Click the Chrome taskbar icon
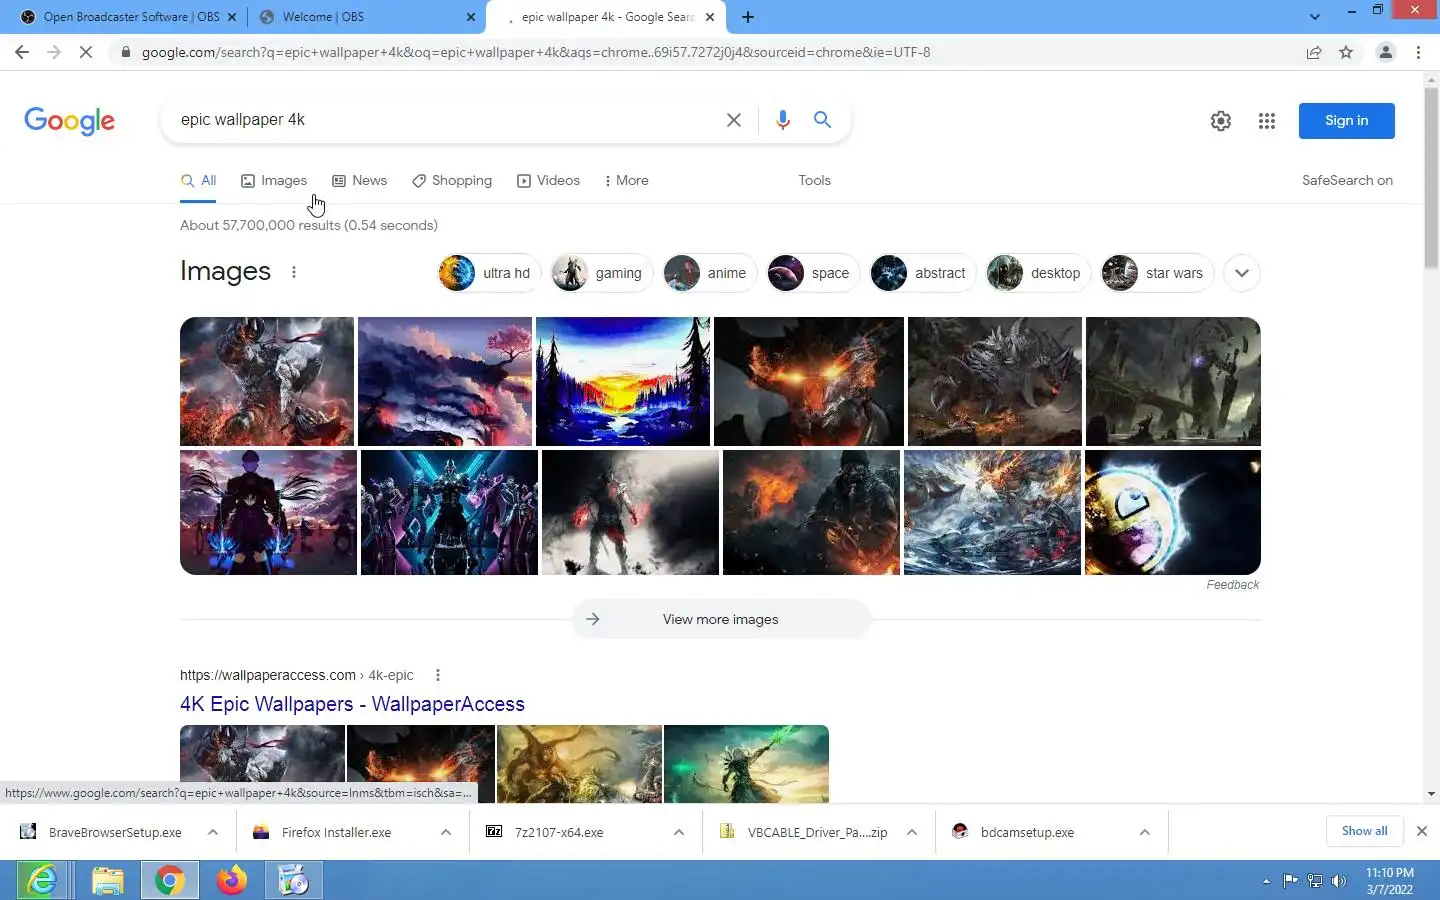The width and height of the screenshot is (1440, 900). (x=169, y=881)
